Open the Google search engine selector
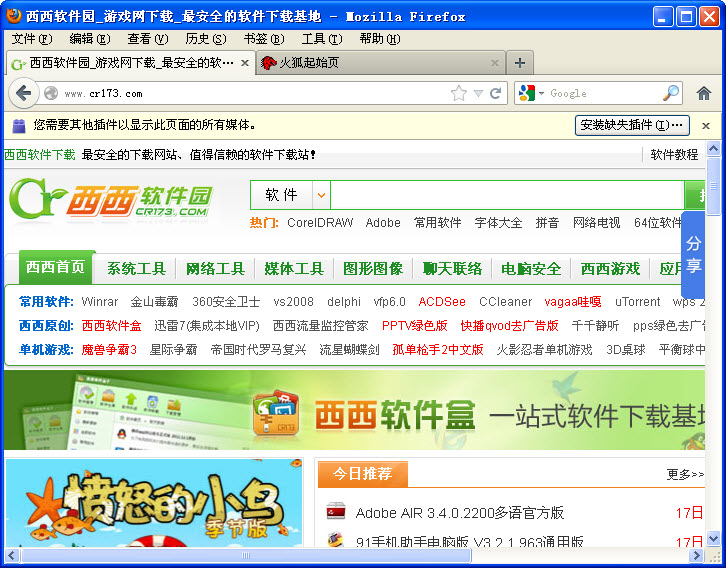The image size is (726, 568). coord(531,94)
